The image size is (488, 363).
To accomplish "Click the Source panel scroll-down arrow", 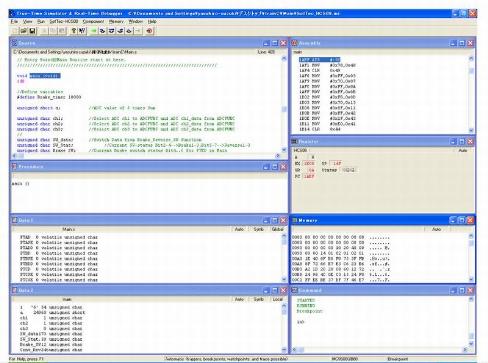I will click(x=284, y=150).
